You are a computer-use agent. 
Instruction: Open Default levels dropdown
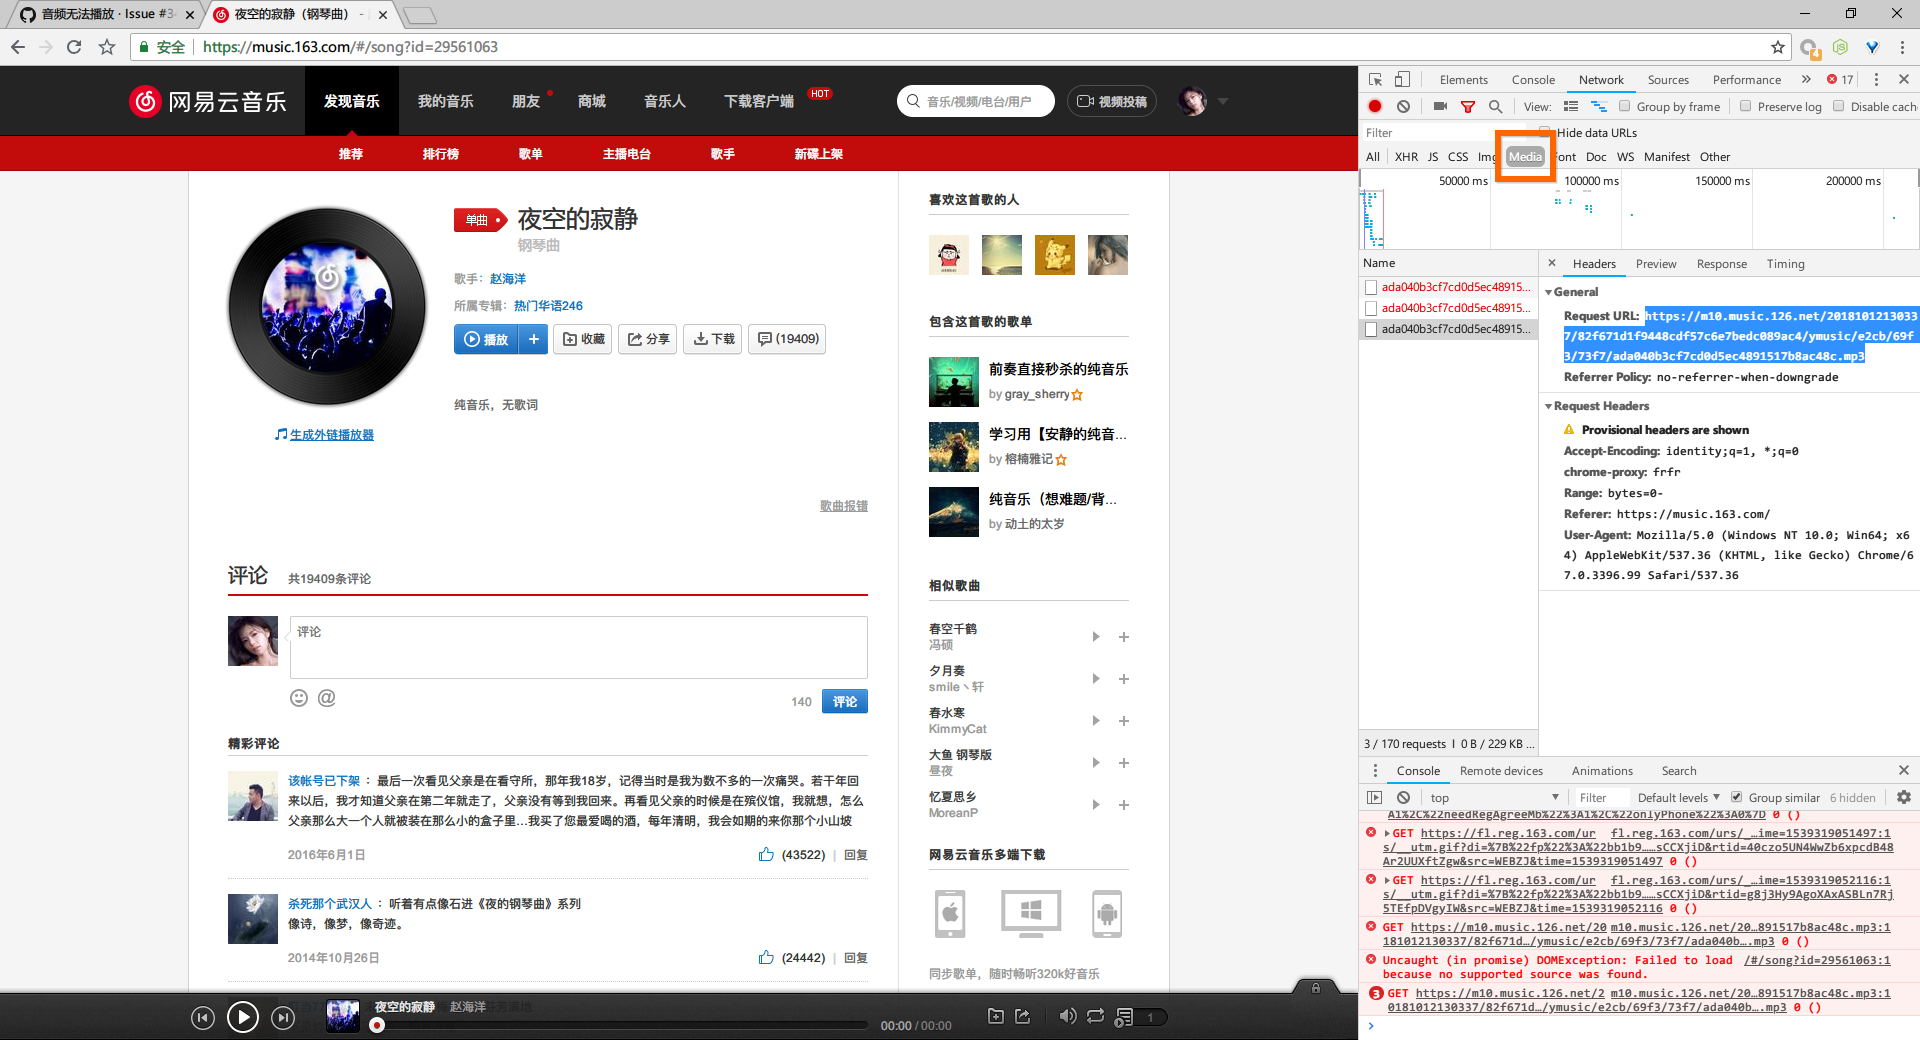pos(1678,797)
